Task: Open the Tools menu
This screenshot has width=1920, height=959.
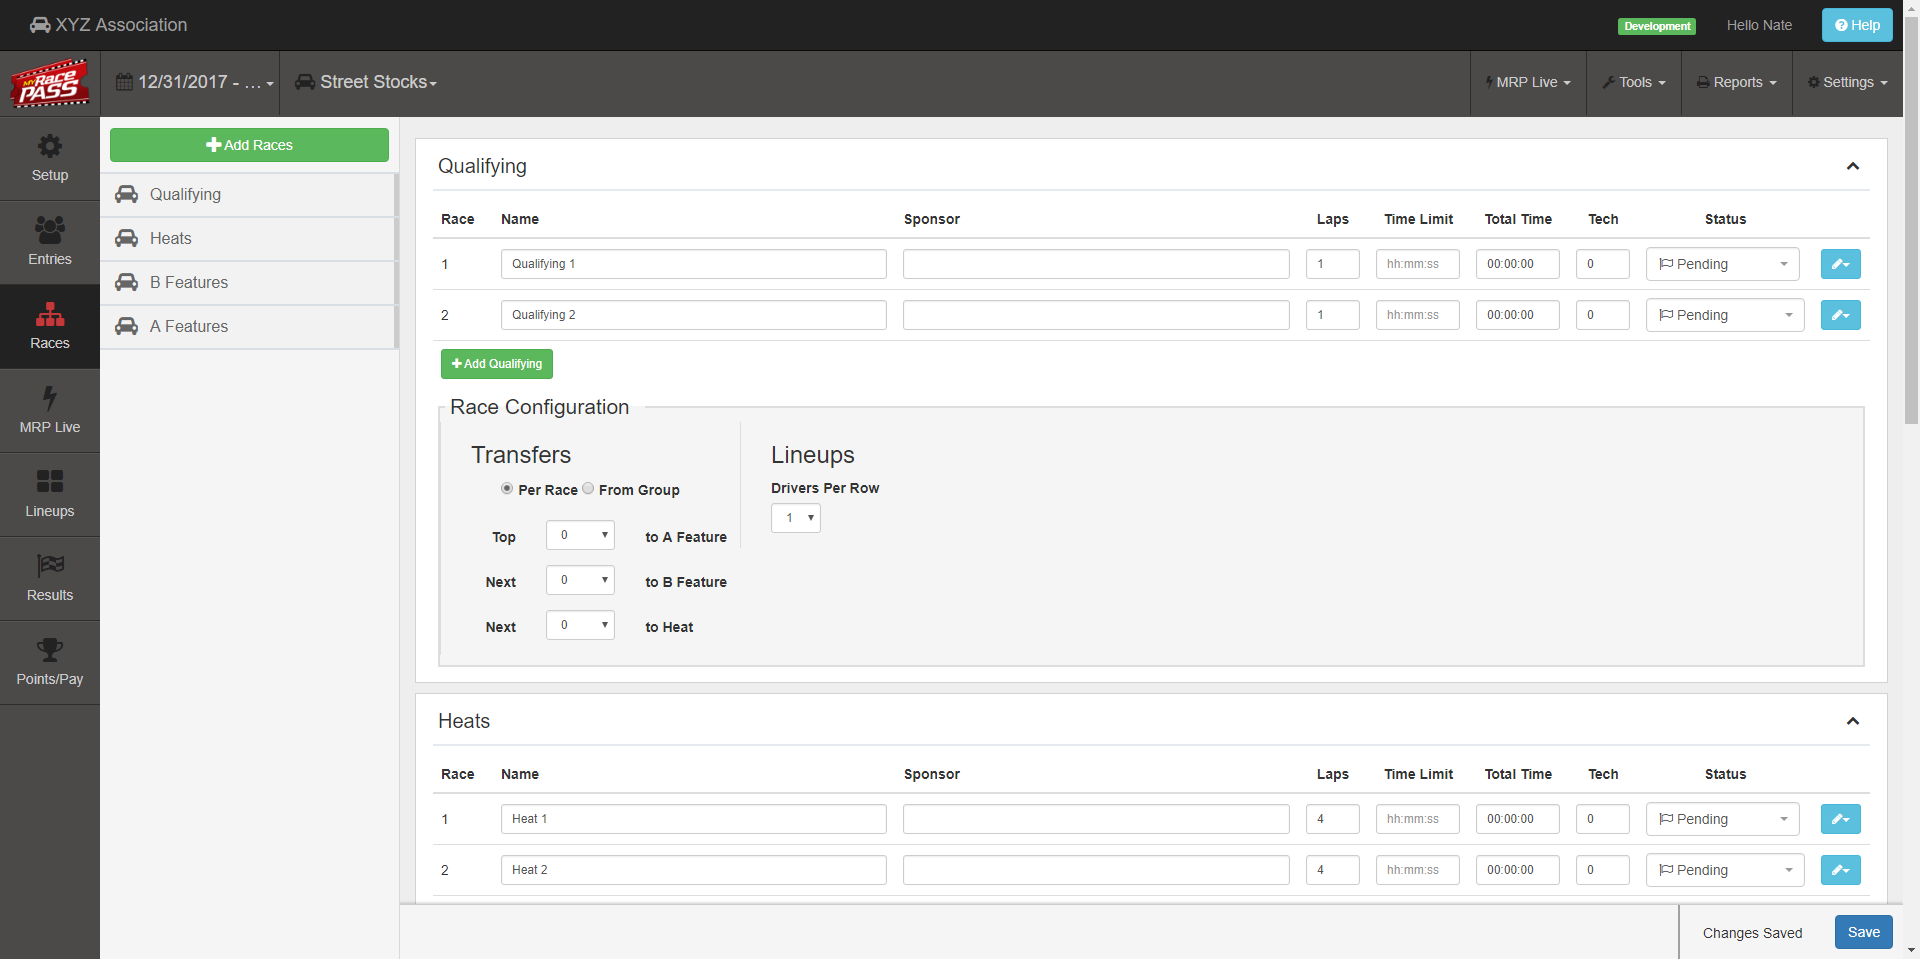Action: (x=1634, y=83)
